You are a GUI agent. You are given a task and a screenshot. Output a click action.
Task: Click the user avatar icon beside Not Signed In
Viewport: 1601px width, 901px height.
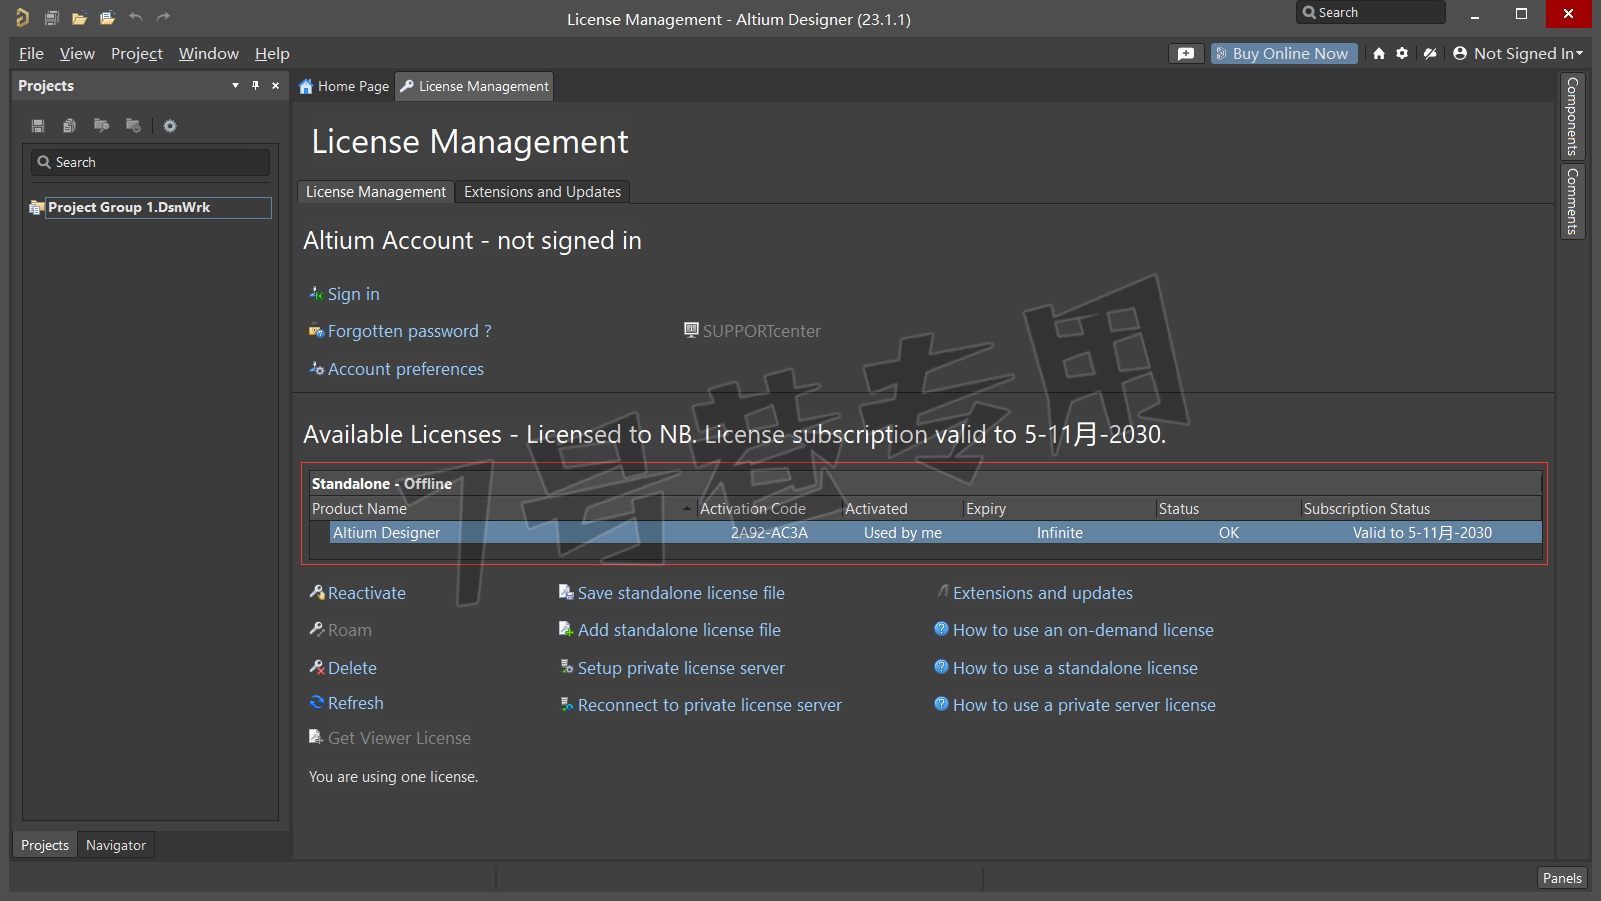(1460, 54)
